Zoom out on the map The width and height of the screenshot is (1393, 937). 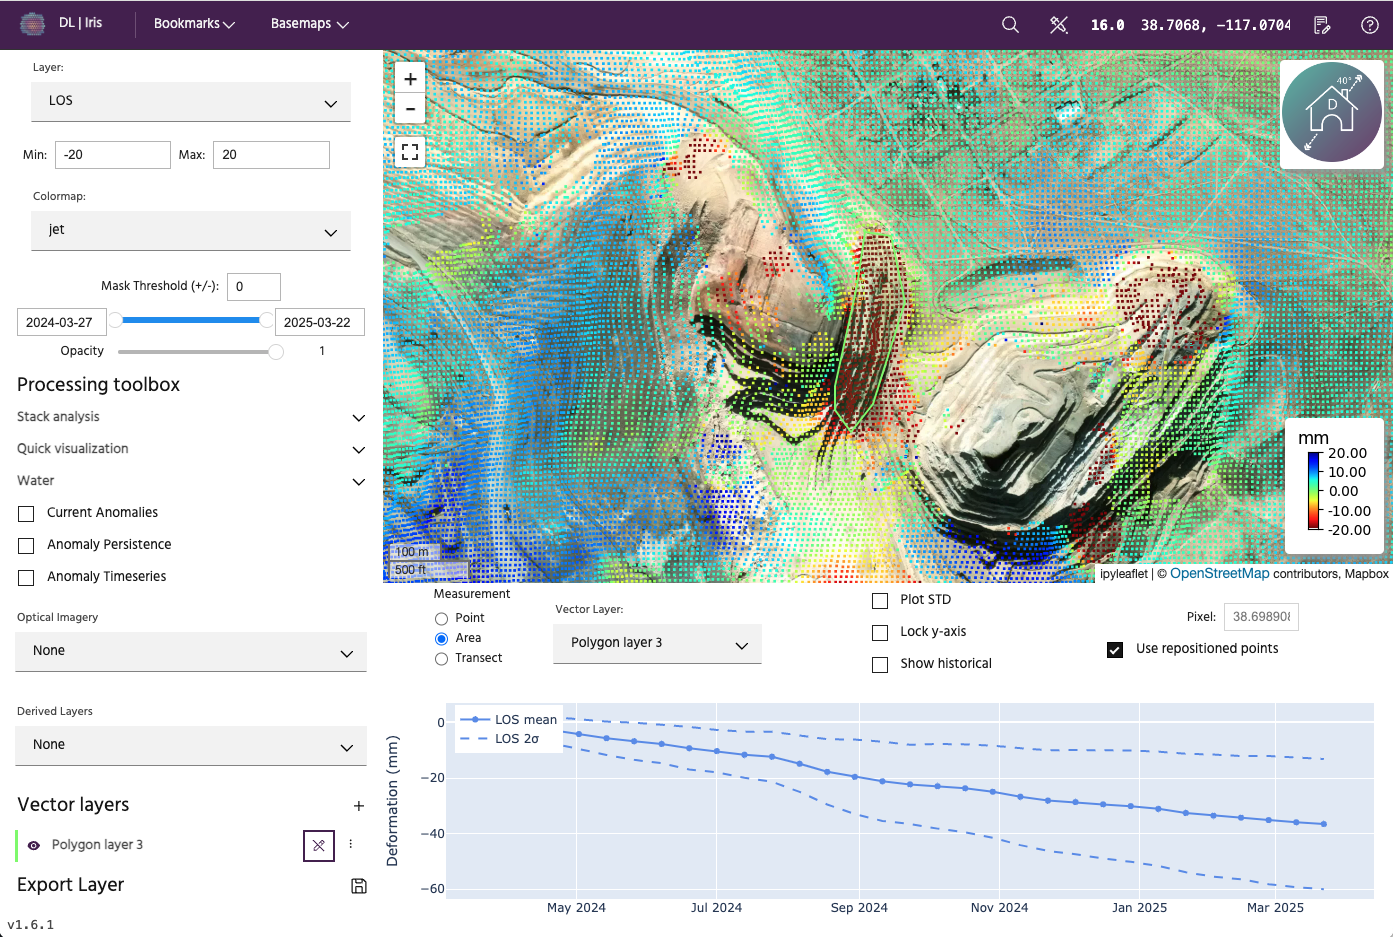click(x=410, y=109)
